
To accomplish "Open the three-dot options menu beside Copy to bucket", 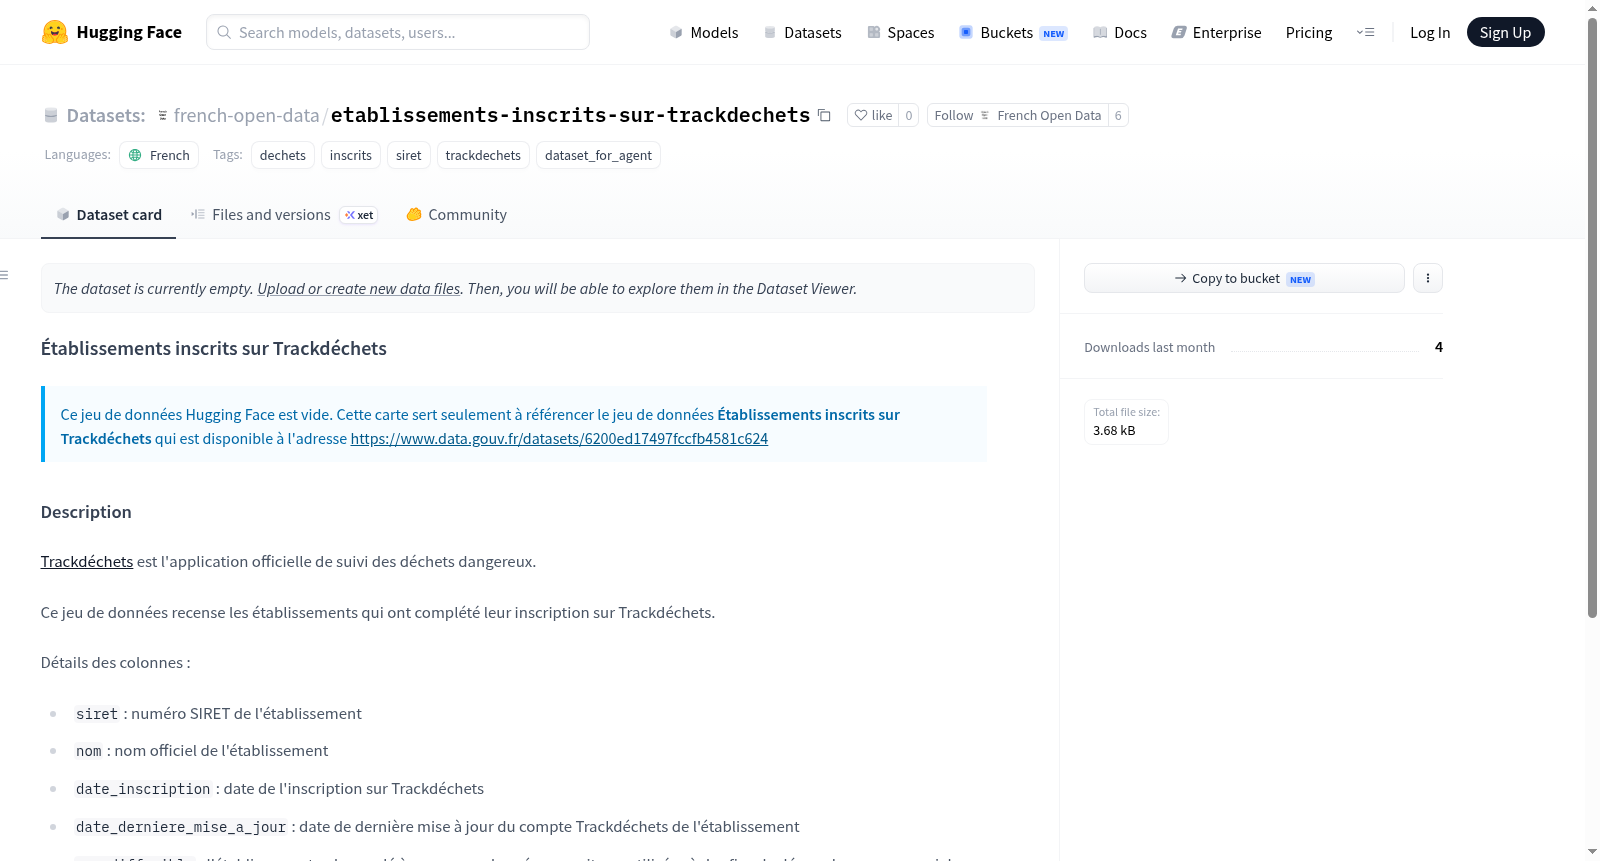I will click(x=1428, y=278).
